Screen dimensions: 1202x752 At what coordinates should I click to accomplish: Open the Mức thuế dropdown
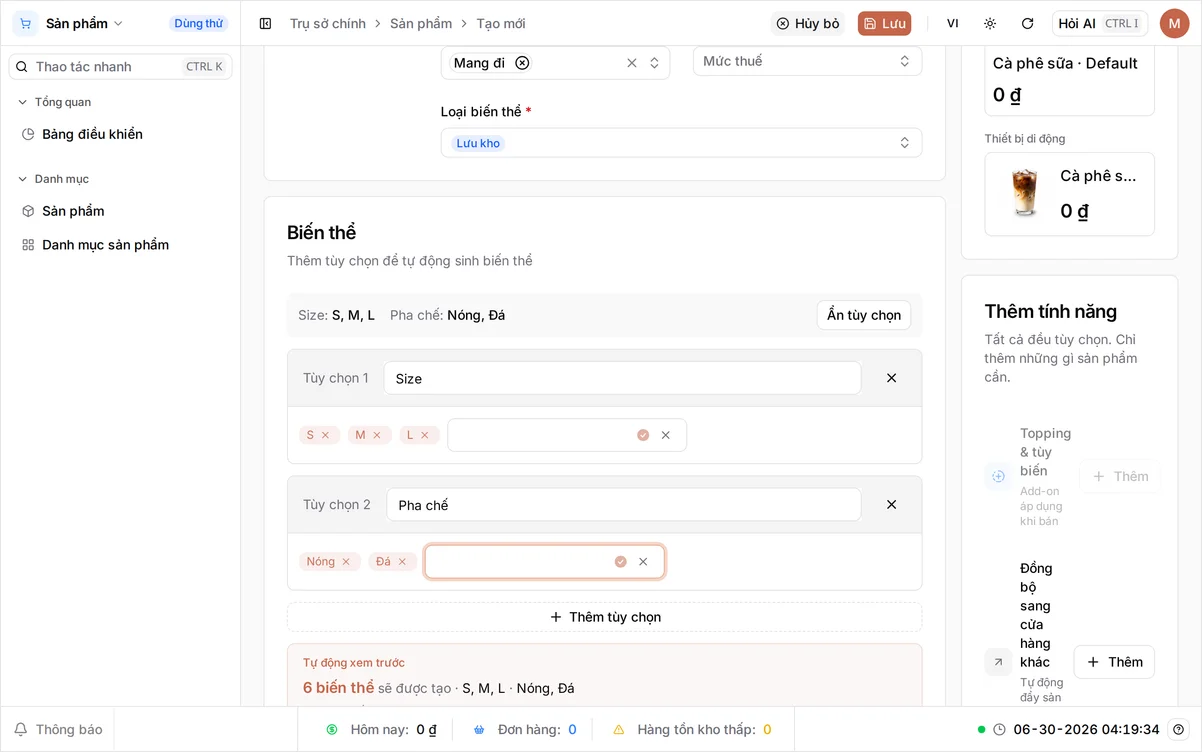(807, 61)
